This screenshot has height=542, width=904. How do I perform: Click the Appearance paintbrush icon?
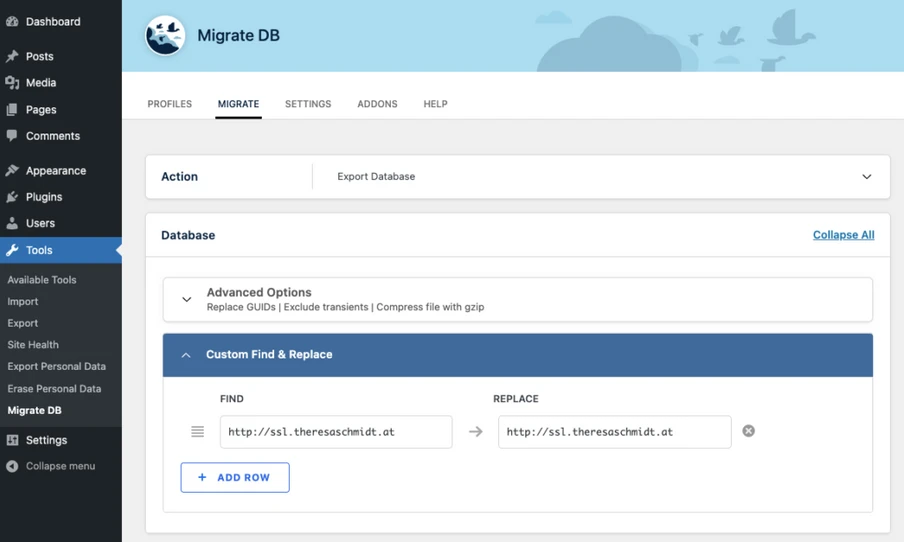click(12, 171)
